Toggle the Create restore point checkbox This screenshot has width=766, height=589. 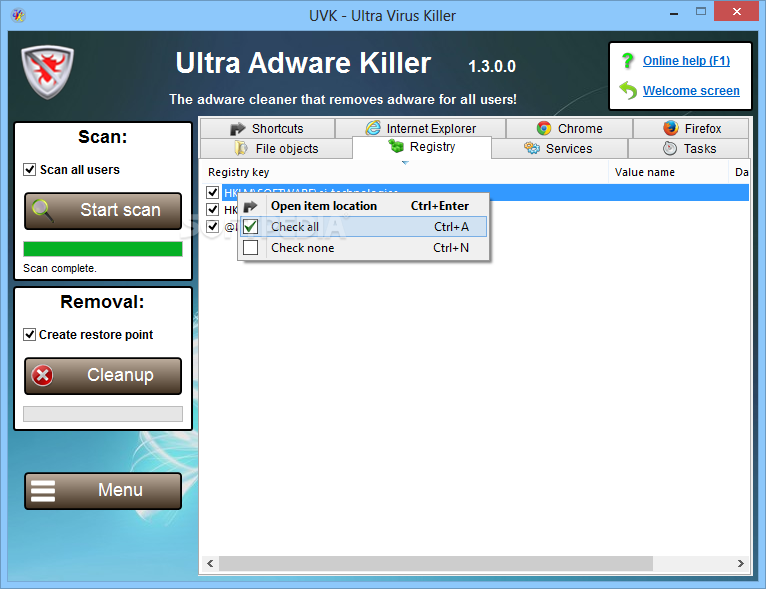click(29, 335)
